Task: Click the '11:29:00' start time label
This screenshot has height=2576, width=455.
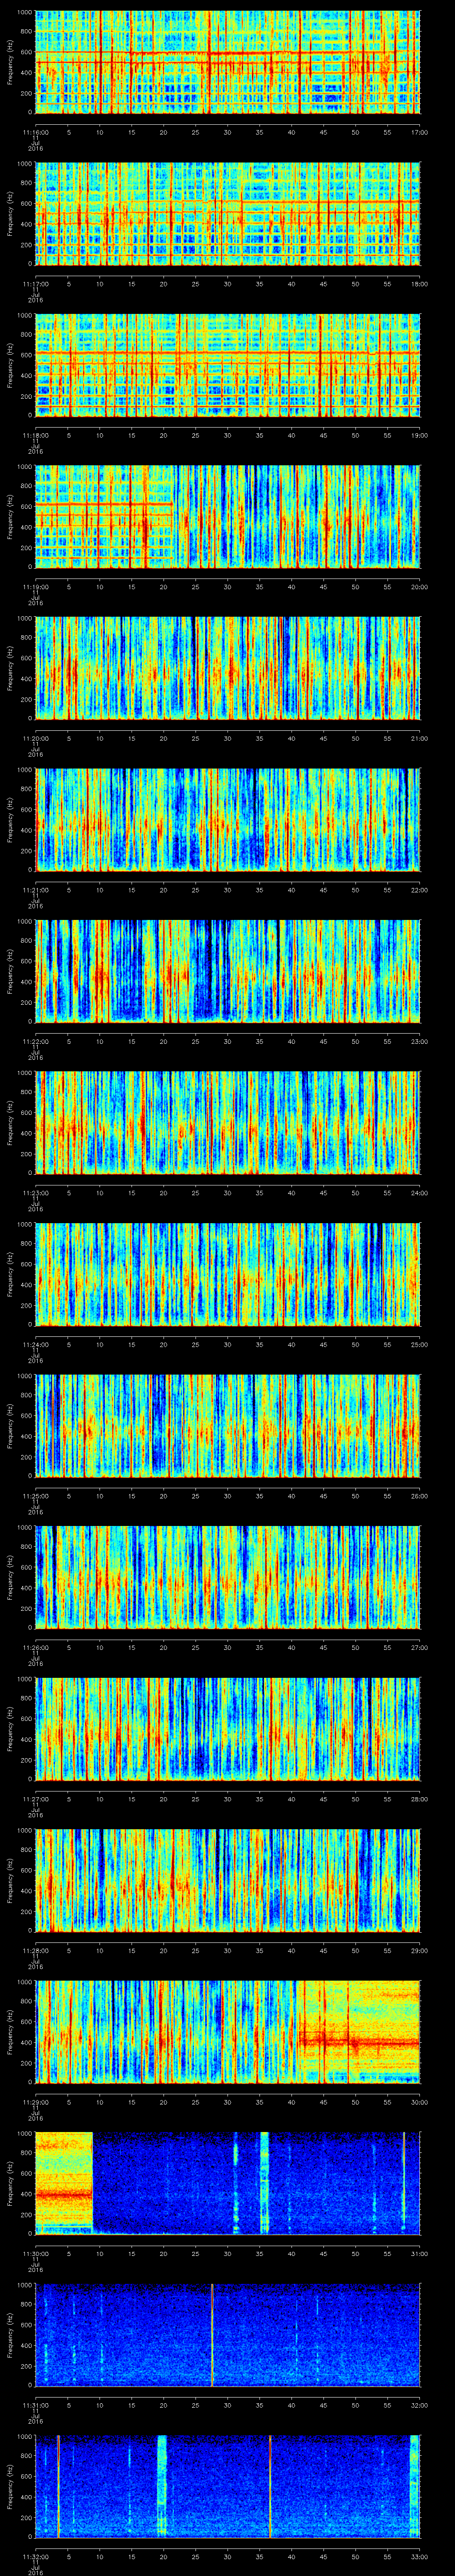Action: tap(36, 2102)
